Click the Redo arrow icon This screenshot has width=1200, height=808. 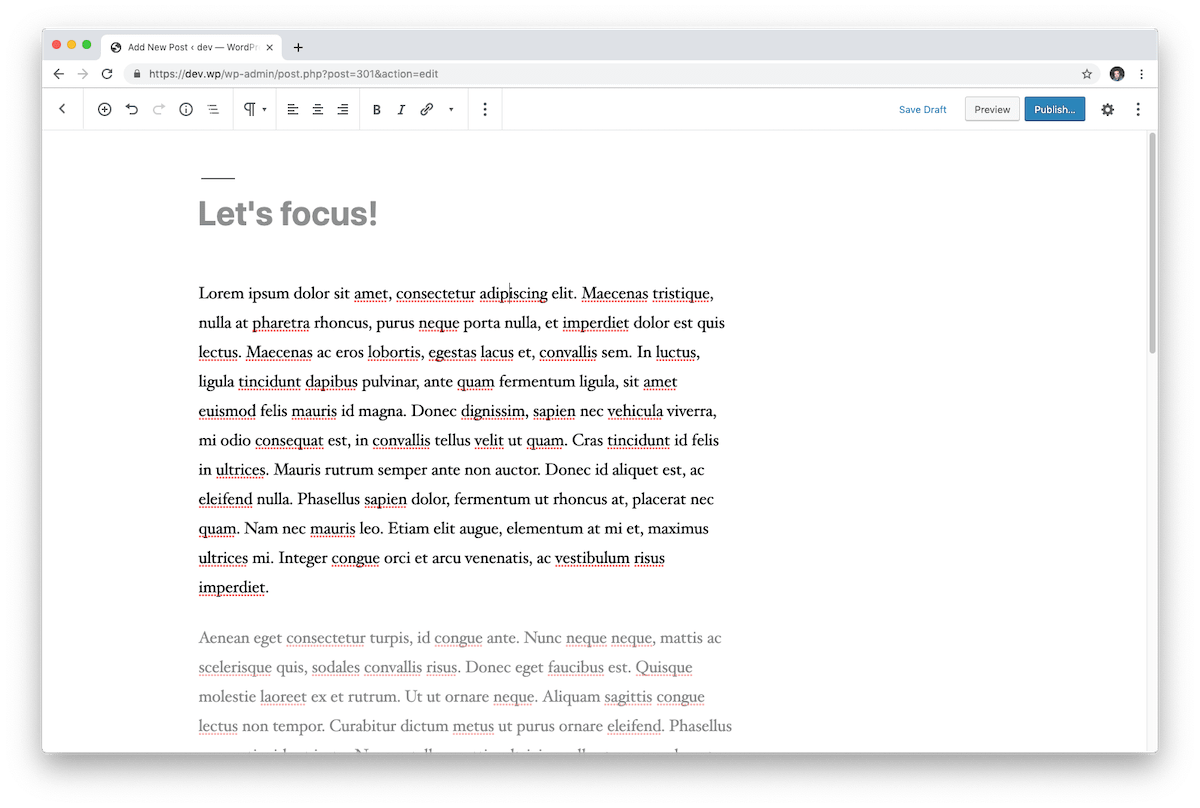tap(158, 109)
